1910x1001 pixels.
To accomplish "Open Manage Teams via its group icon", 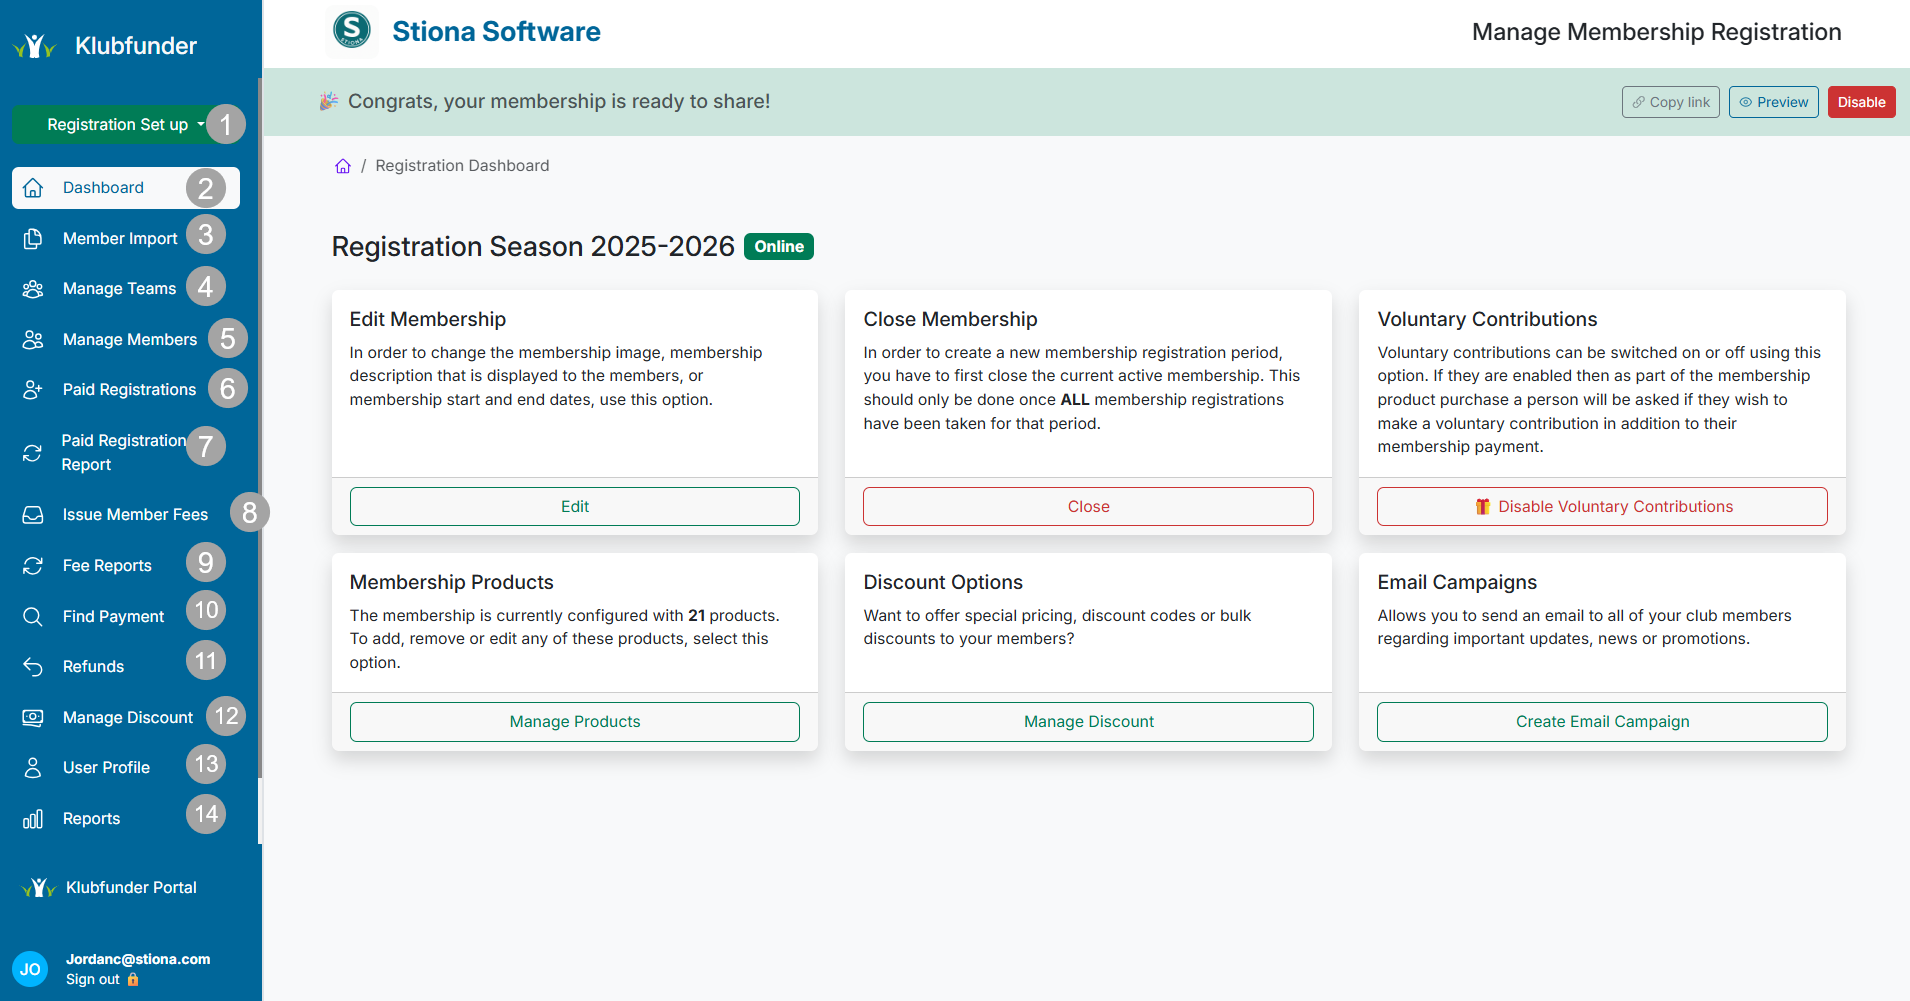I will point(34,287).
